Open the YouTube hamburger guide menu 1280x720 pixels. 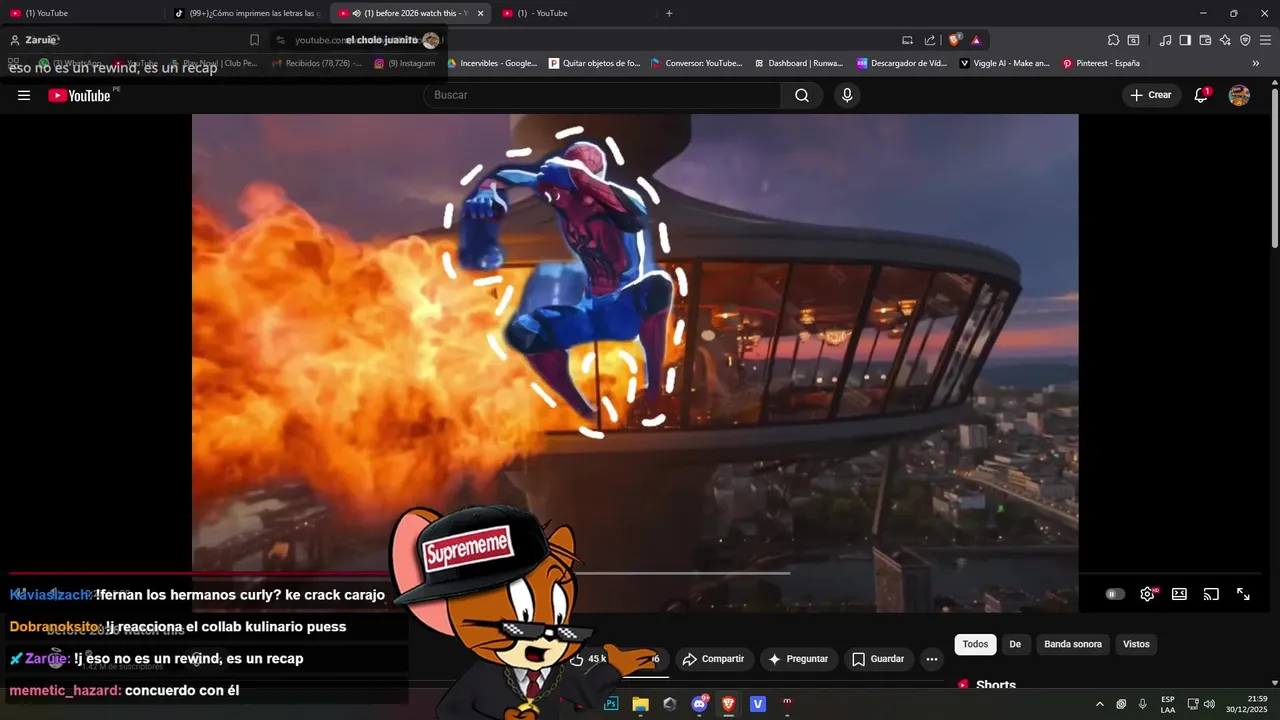tap(24, 95)
